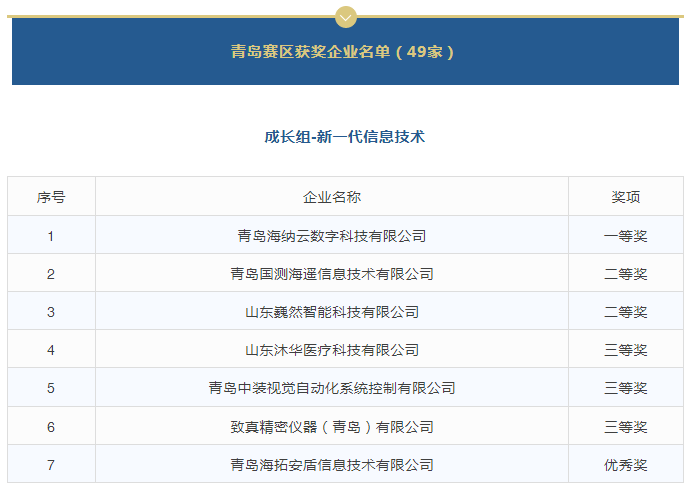The image size is (691, 489).
Task: Click serial number 7 in the 青岛海拓安盾 row
Action: pyautogui.click(x=51, y=465)
